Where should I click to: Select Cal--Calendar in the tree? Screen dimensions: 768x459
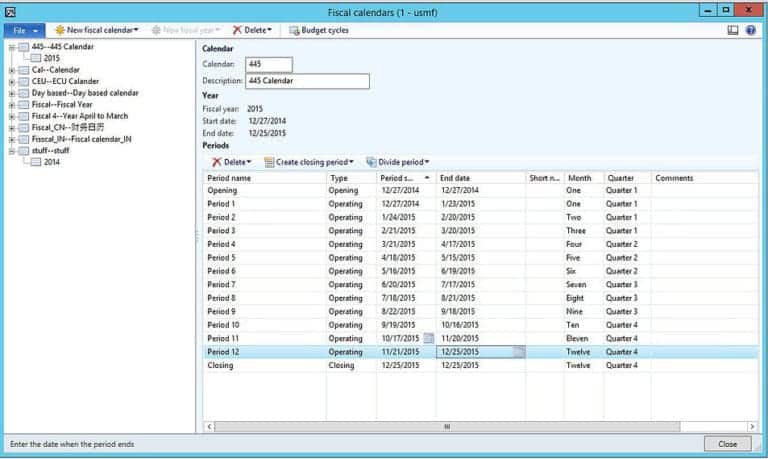coord(55,70)
